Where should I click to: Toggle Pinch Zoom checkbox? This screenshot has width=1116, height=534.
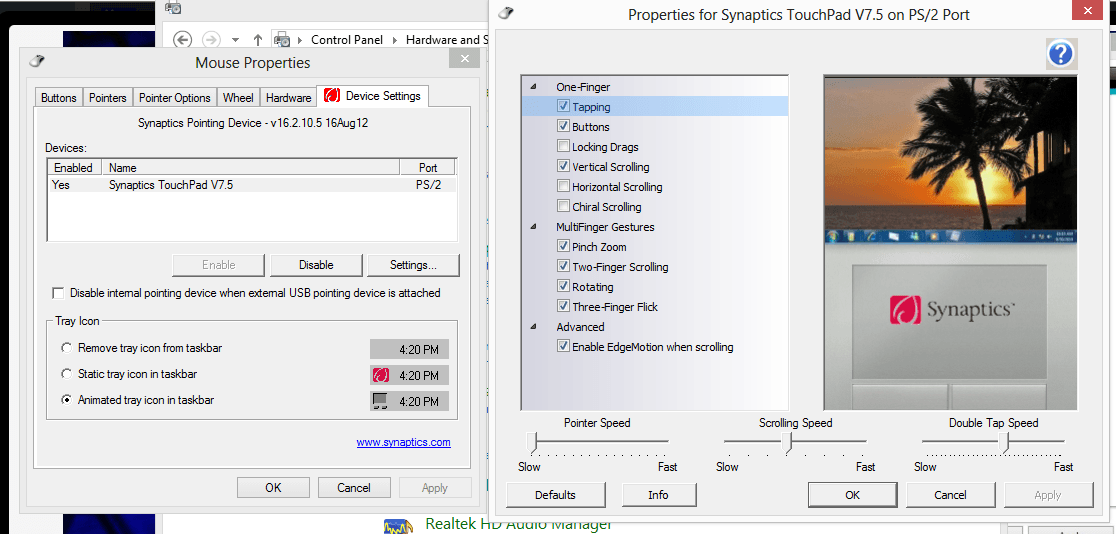(563, 247)
